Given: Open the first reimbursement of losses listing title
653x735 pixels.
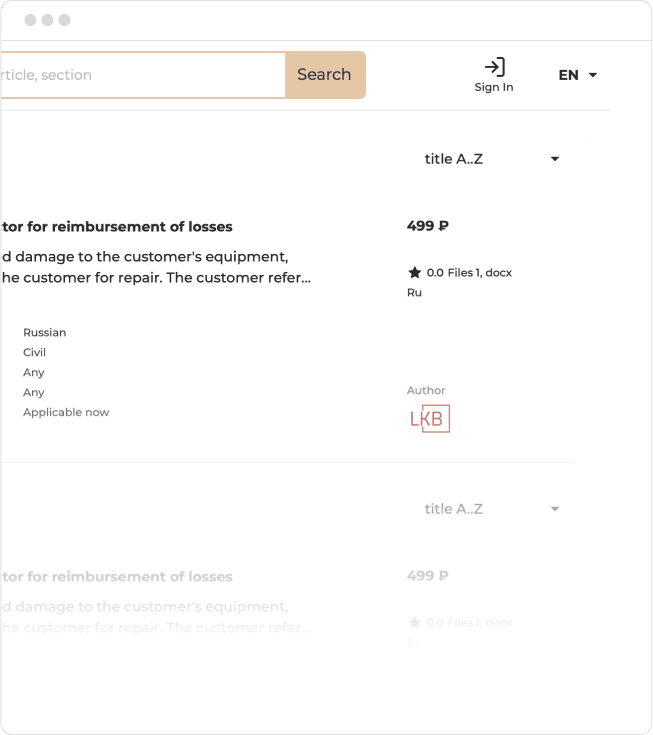Looking at the screenshot, I should [116, 226].
